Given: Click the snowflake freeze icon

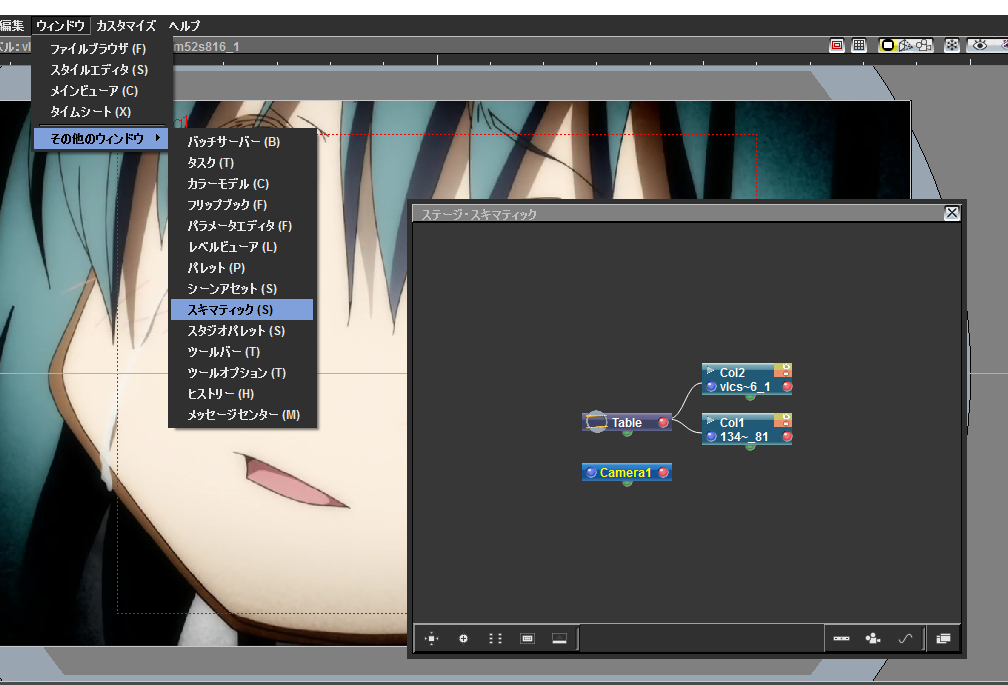Looking at the screenshot, I should [x=951, y=45].
